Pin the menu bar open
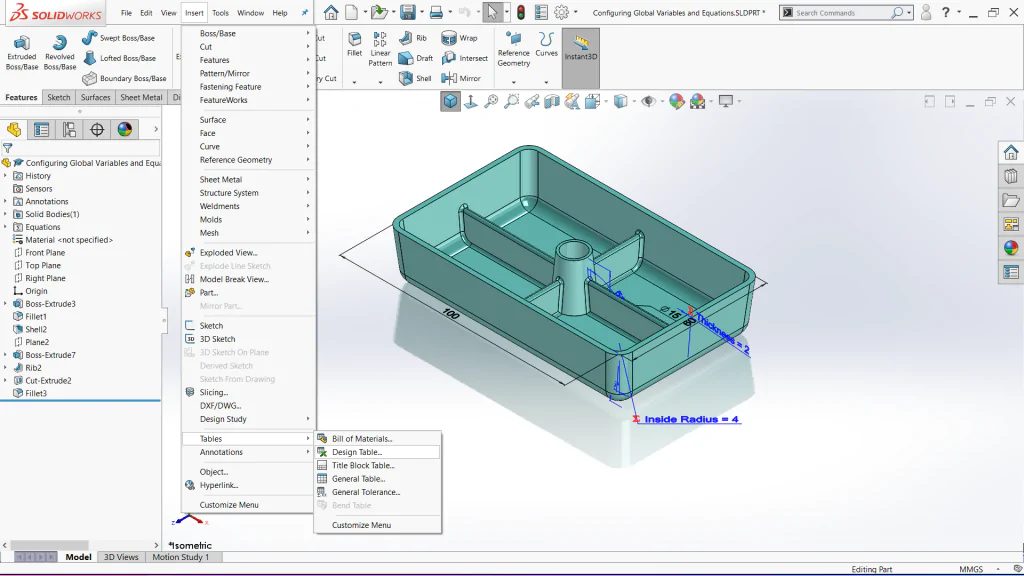 point(304,12)
